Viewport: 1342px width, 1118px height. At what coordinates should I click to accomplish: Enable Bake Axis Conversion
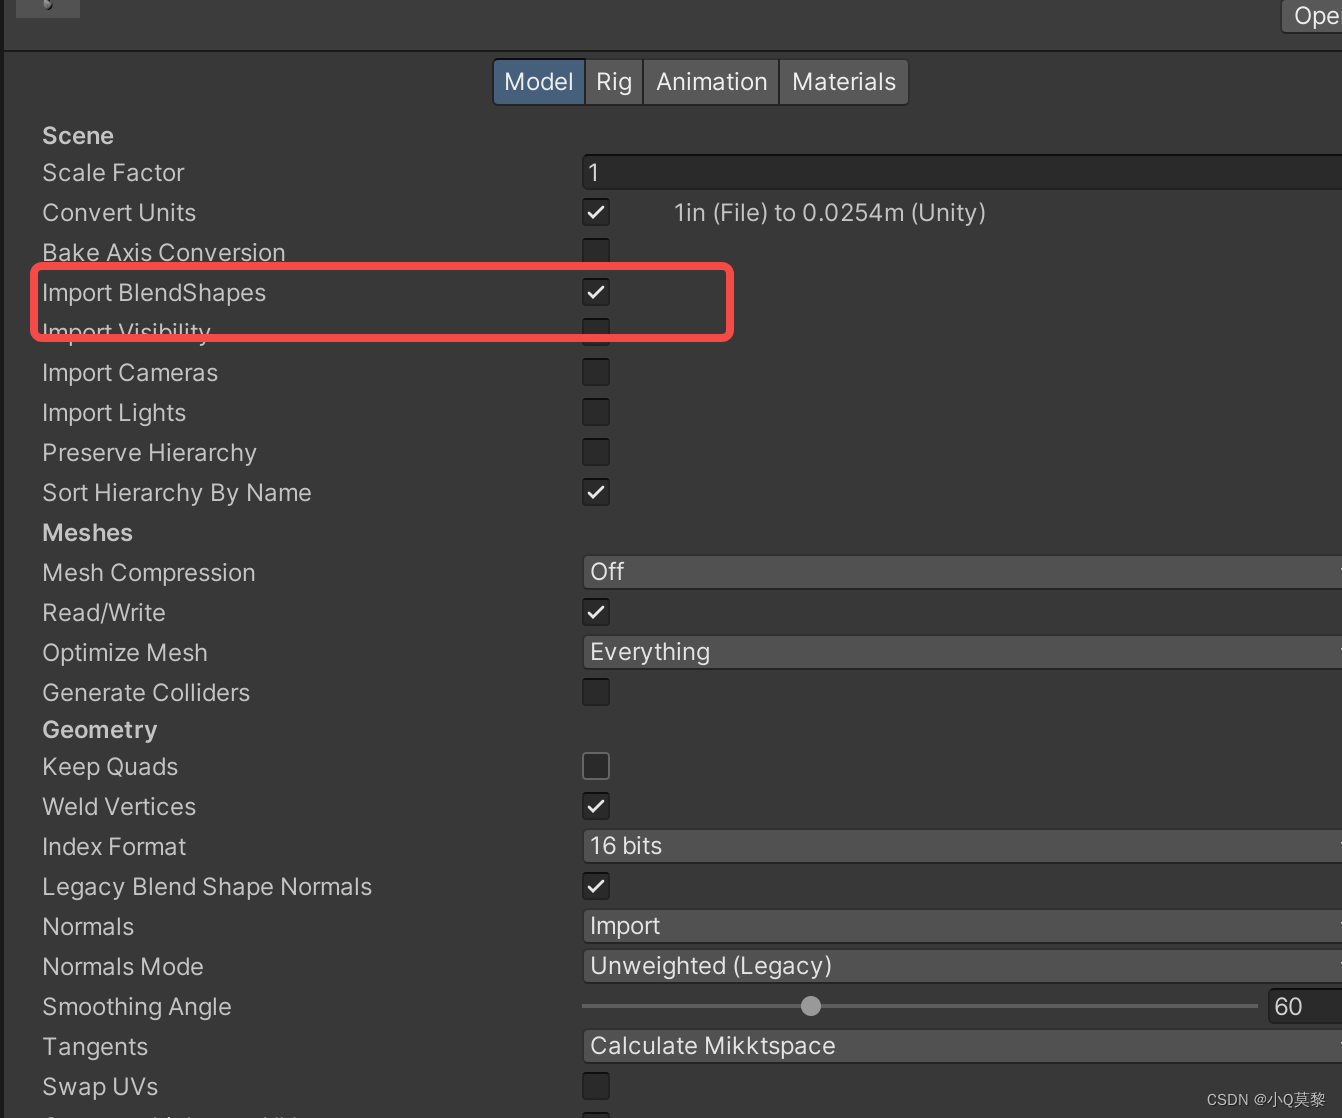595,251
